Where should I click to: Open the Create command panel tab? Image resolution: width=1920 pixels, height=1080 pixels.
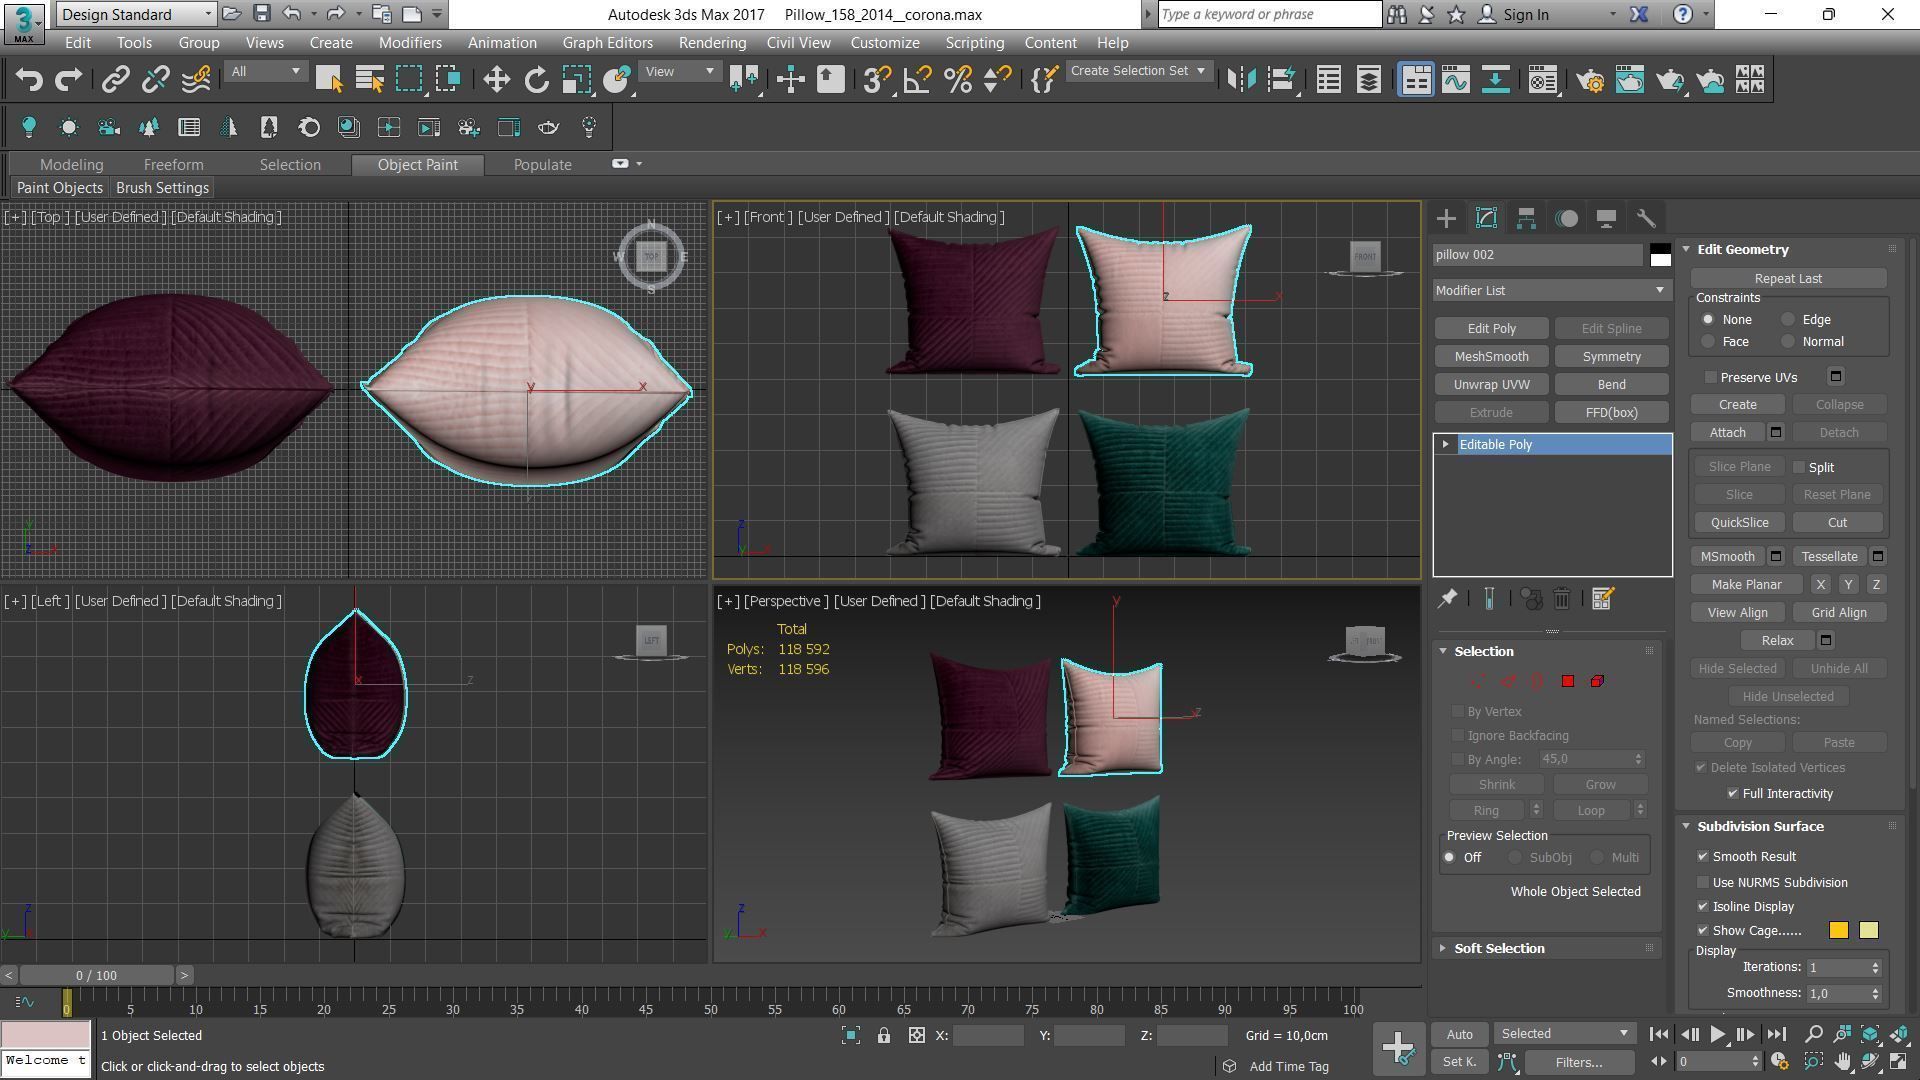[x=1446, y=218]
